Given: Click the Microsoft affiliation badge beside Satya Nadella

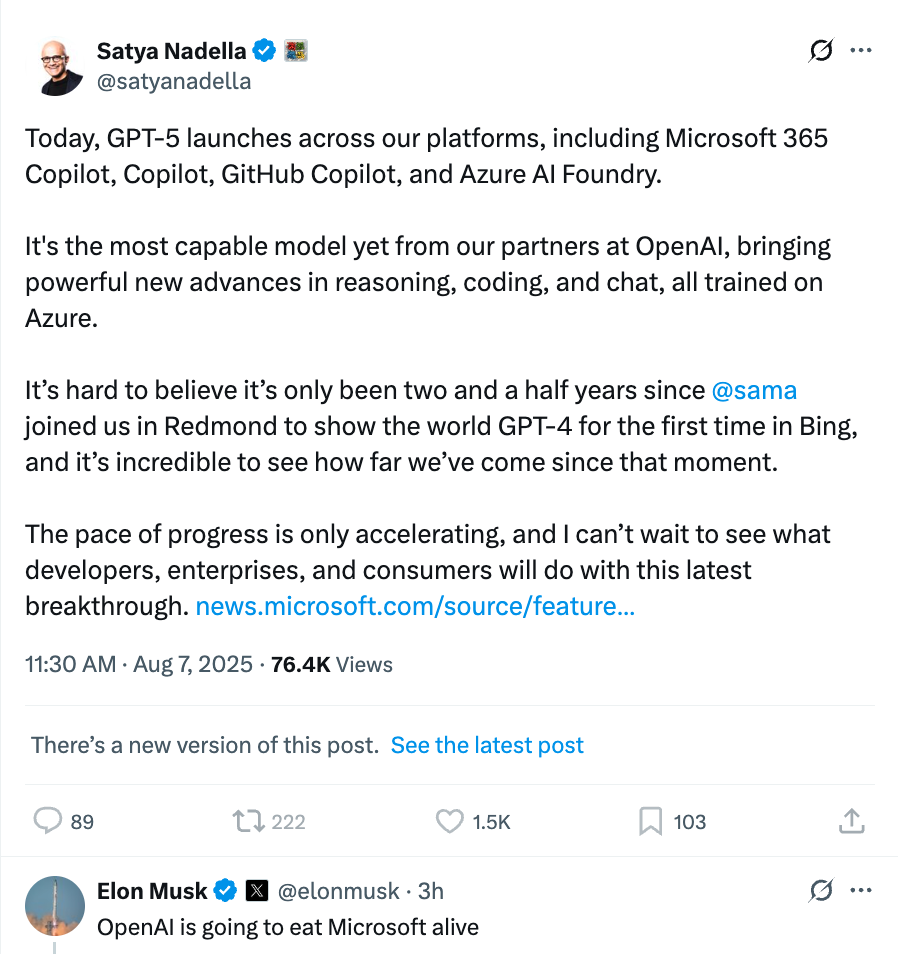Looking at the screenshot, I should (296, 50).
